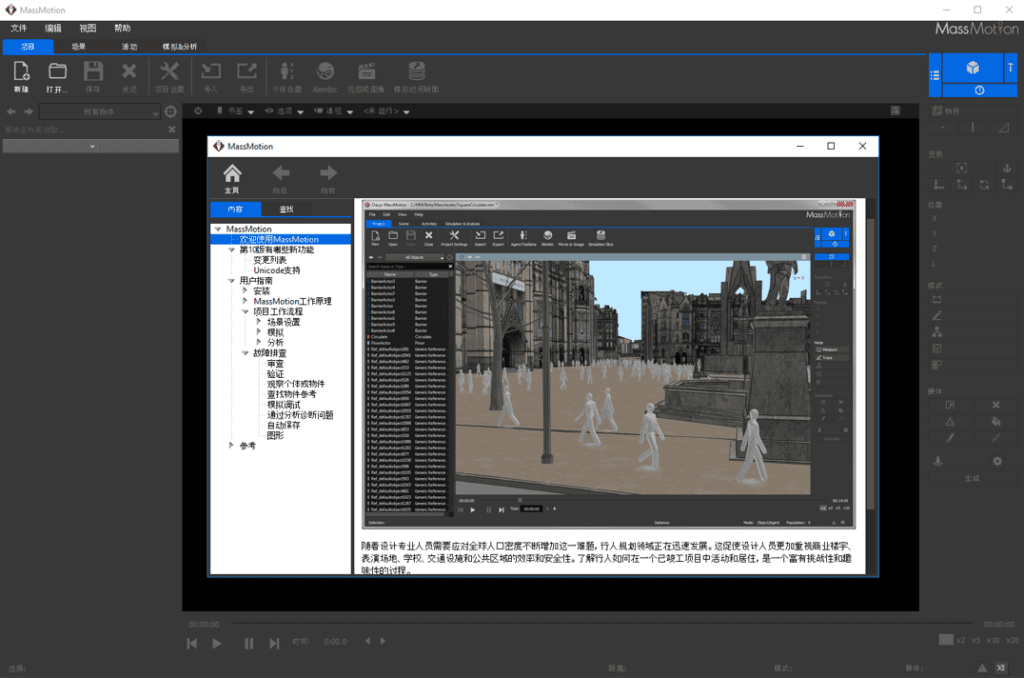Expand the 参考 tree node

[231, 445]
